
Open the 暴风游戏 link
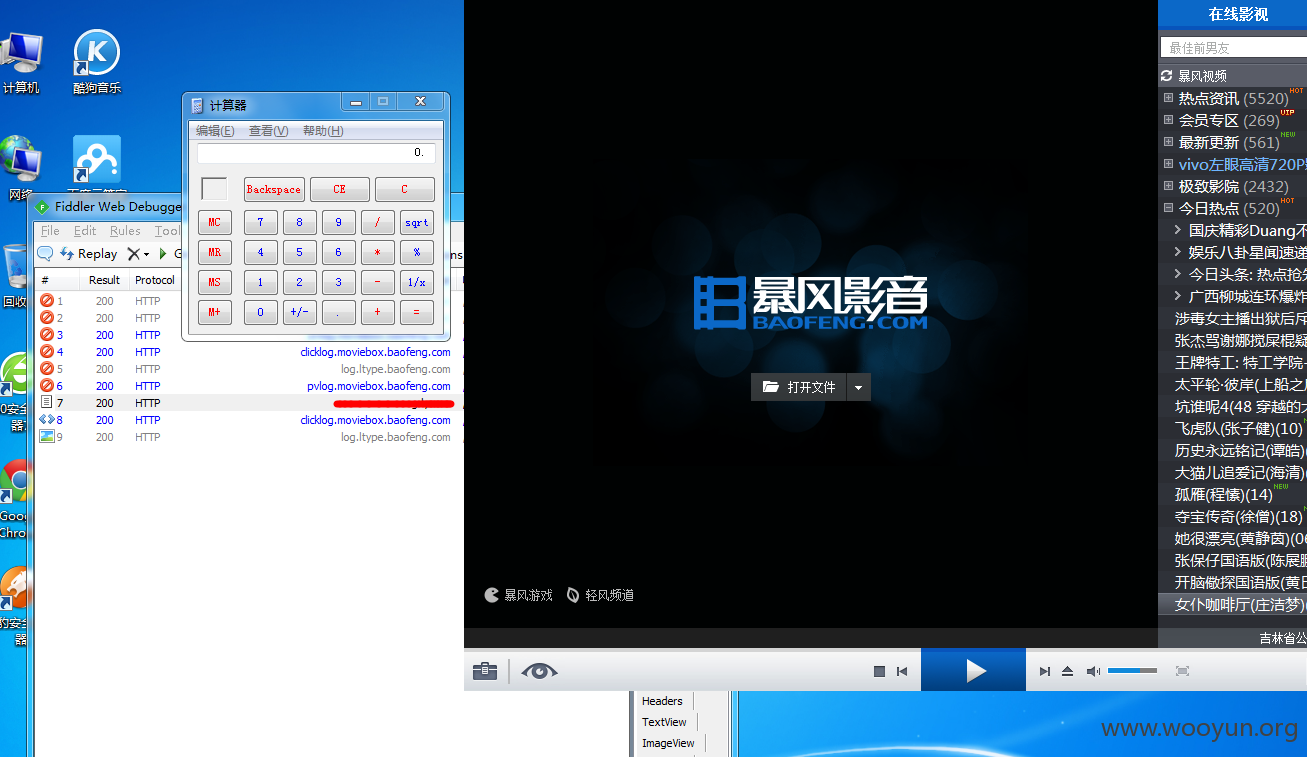(519, 595)
